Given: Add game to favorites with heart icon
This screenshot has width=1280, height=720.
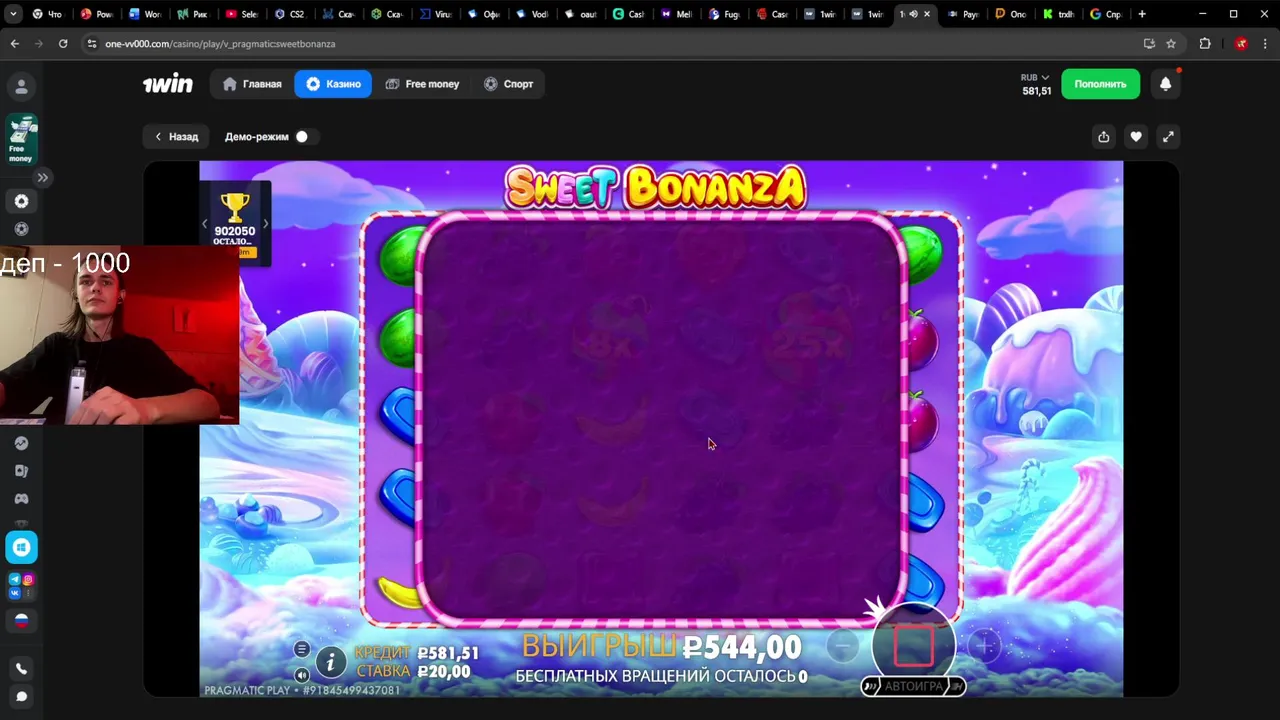Looking at the screenshot, I should click(x=1136, y=137).
